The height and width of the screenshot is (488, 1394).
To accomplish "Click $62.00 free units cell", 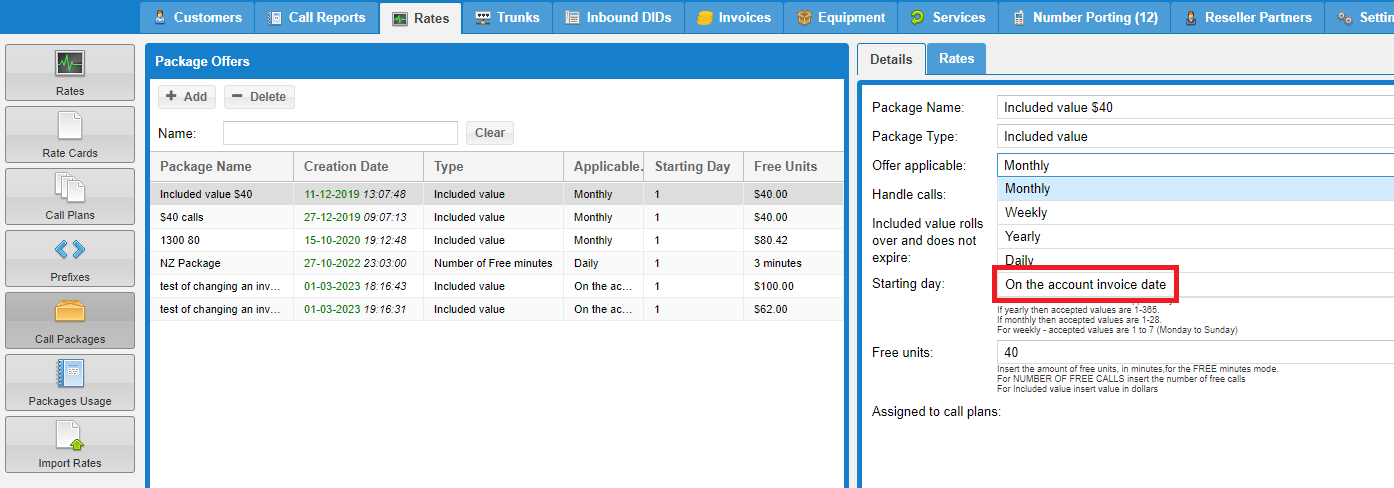I will (x=771, y=309).
